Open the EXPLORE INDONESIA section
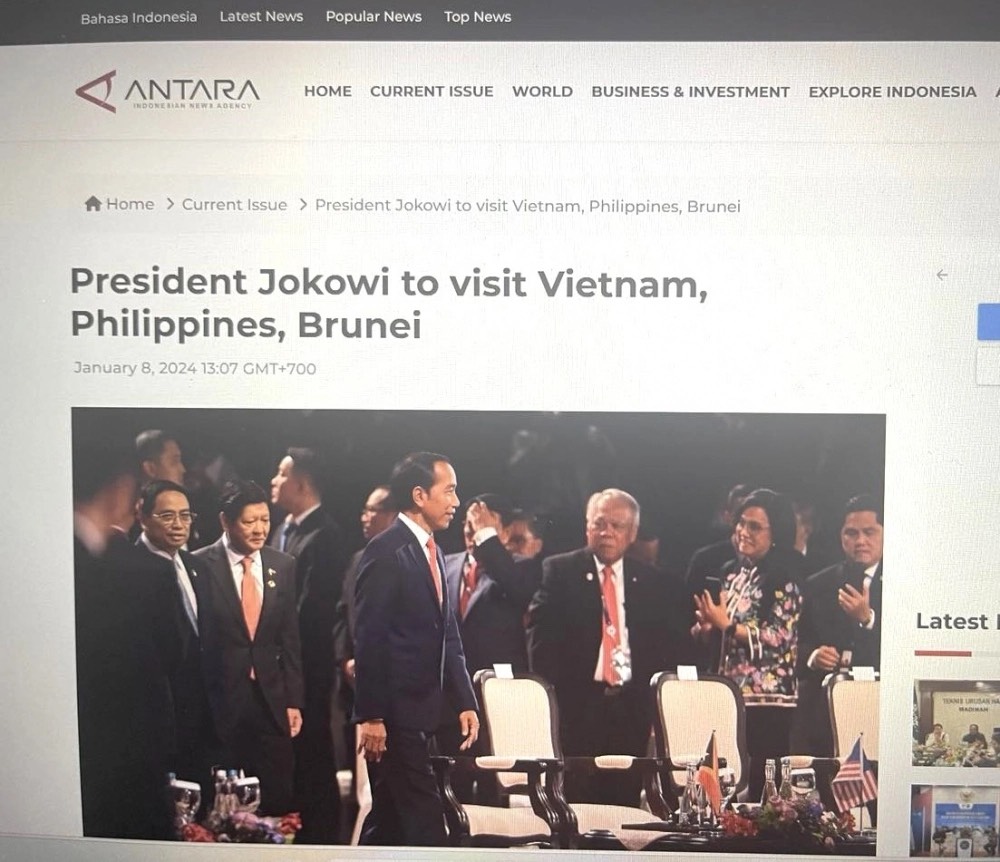 (892, 92)
